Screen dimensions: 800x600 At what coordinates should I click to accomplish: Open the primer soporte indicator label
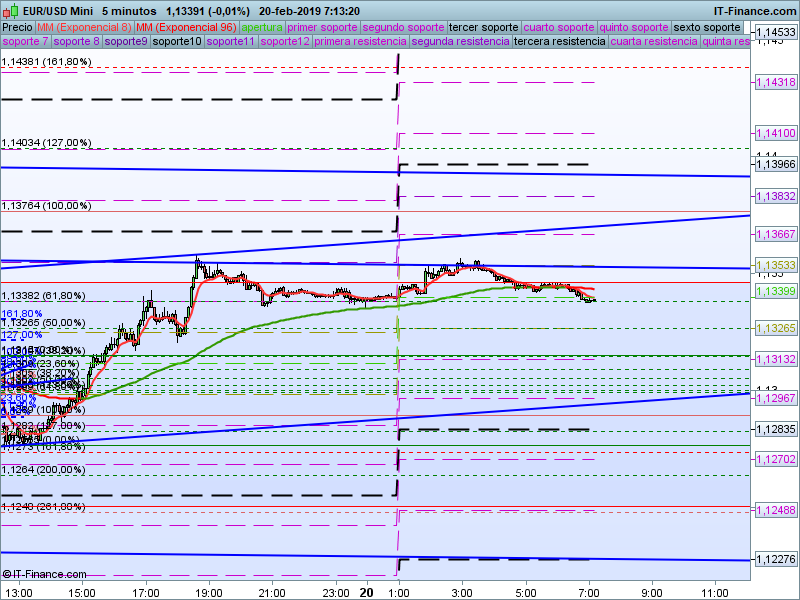click(x=322, y=27)
